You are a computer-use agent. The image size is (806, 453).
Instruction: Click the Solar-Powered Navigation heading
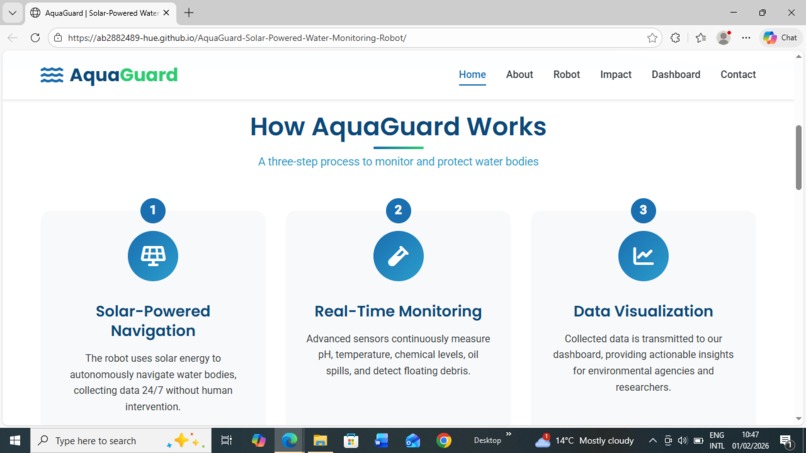(x=153, y=321)
